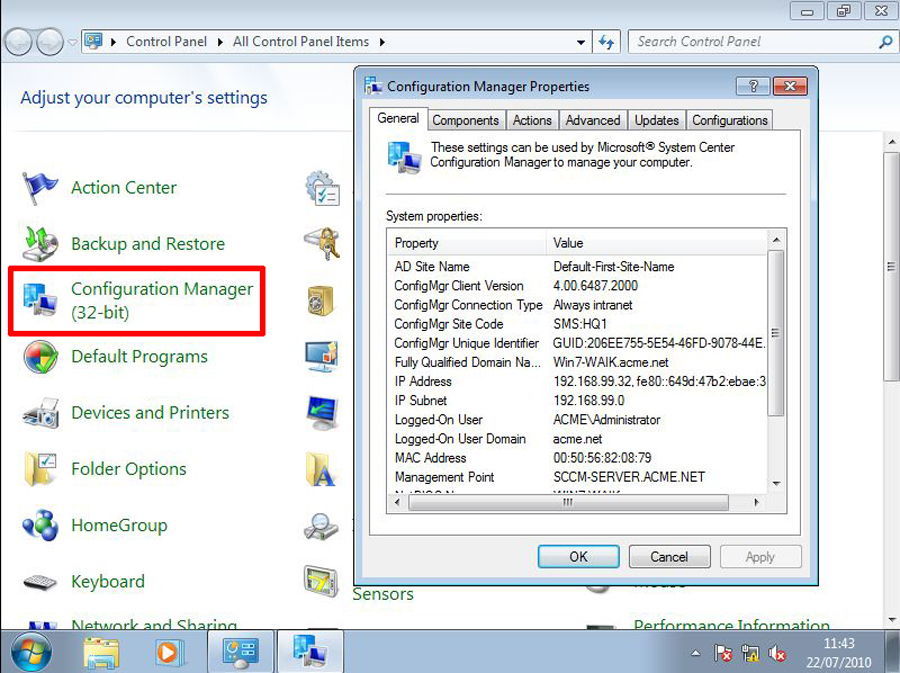Click the properties list scroll-right arrow

(x=757, y=503)
